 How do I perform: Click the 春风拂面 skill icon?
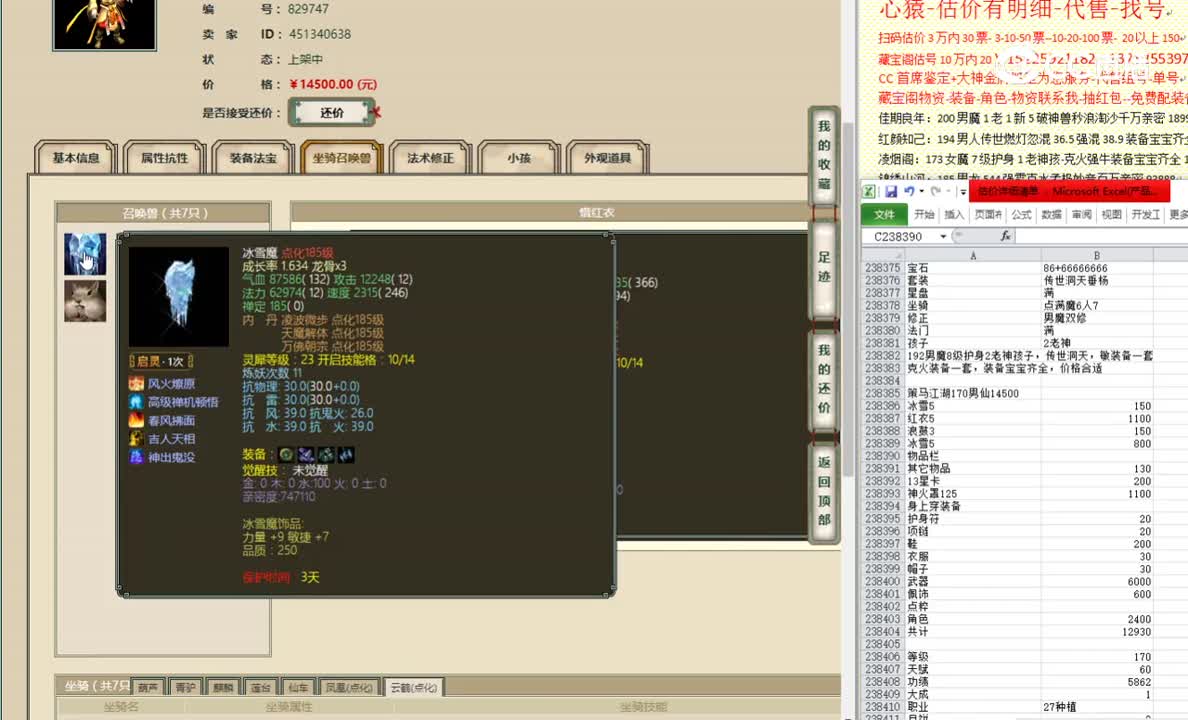(x=136, y=420)
